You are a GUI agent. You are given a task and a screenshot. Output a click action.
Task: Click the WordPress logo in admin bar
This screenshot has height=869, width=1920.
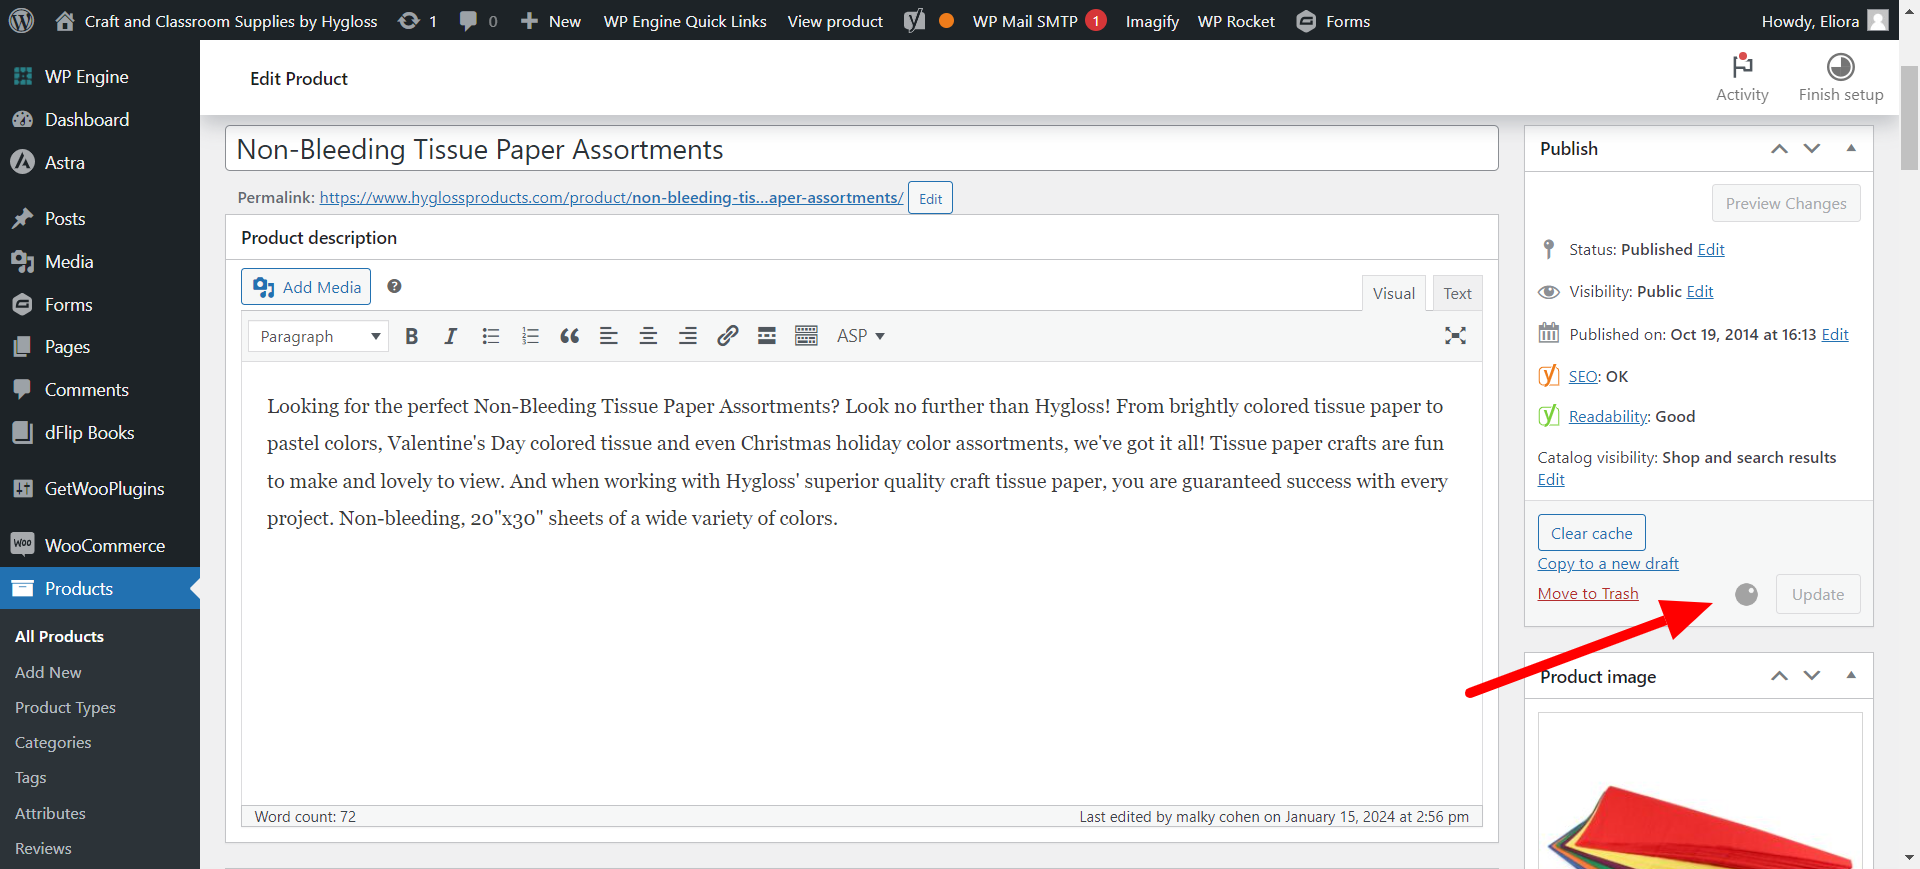[22, 21]
